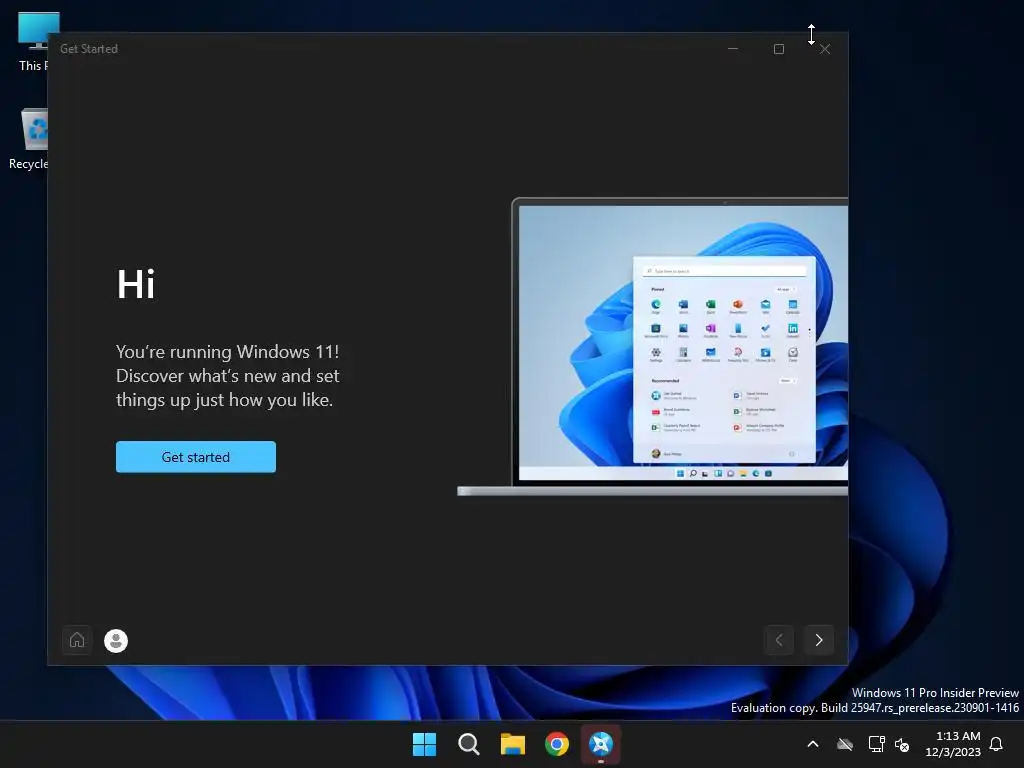Show hidden system tray icons

click(813, 744)
